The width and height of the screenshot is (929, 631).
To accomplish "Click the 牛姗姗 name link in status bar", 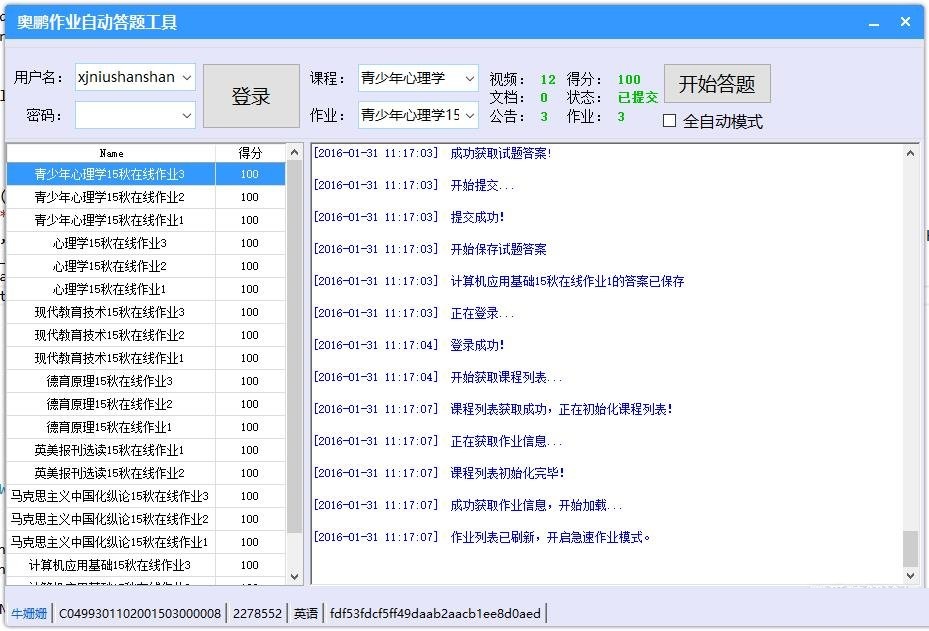I will pyautogui.click(x=29, y=613).
